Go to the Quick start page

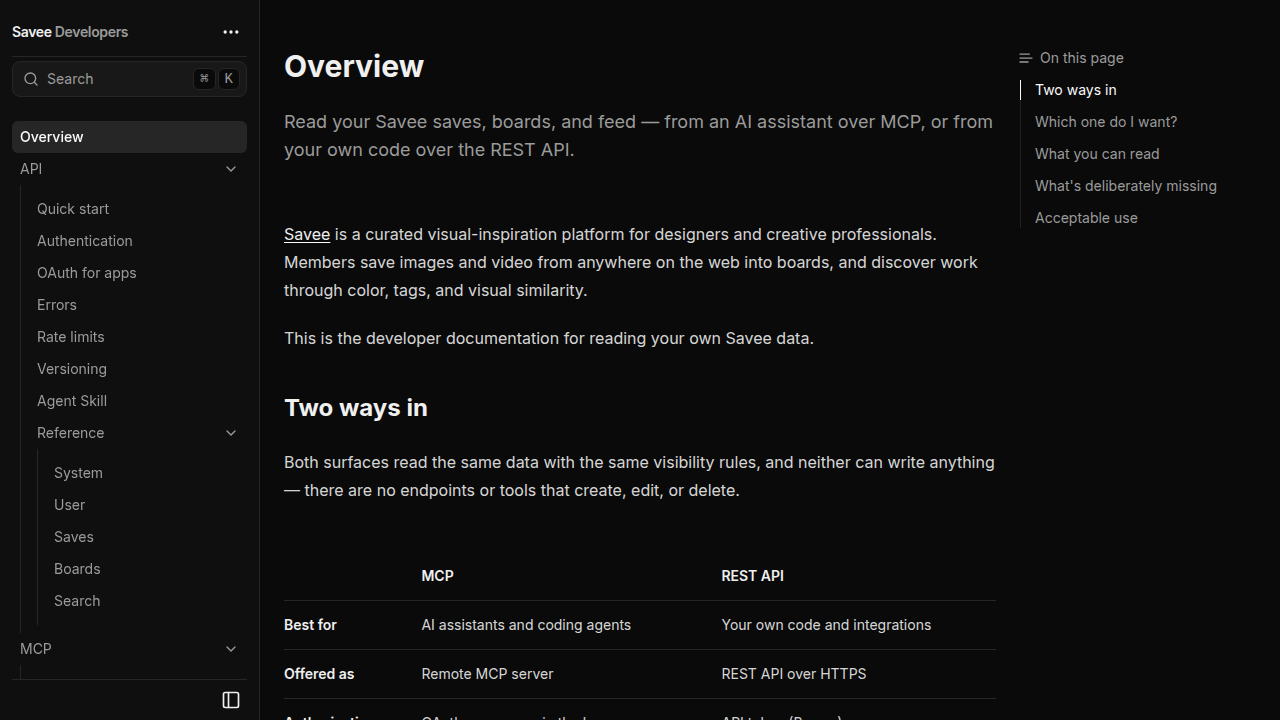tap(73, 209)
